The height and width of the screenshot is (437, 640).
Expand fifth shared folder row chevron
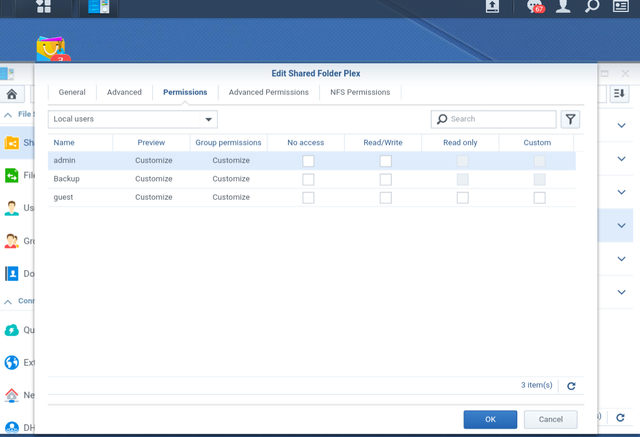621,259
